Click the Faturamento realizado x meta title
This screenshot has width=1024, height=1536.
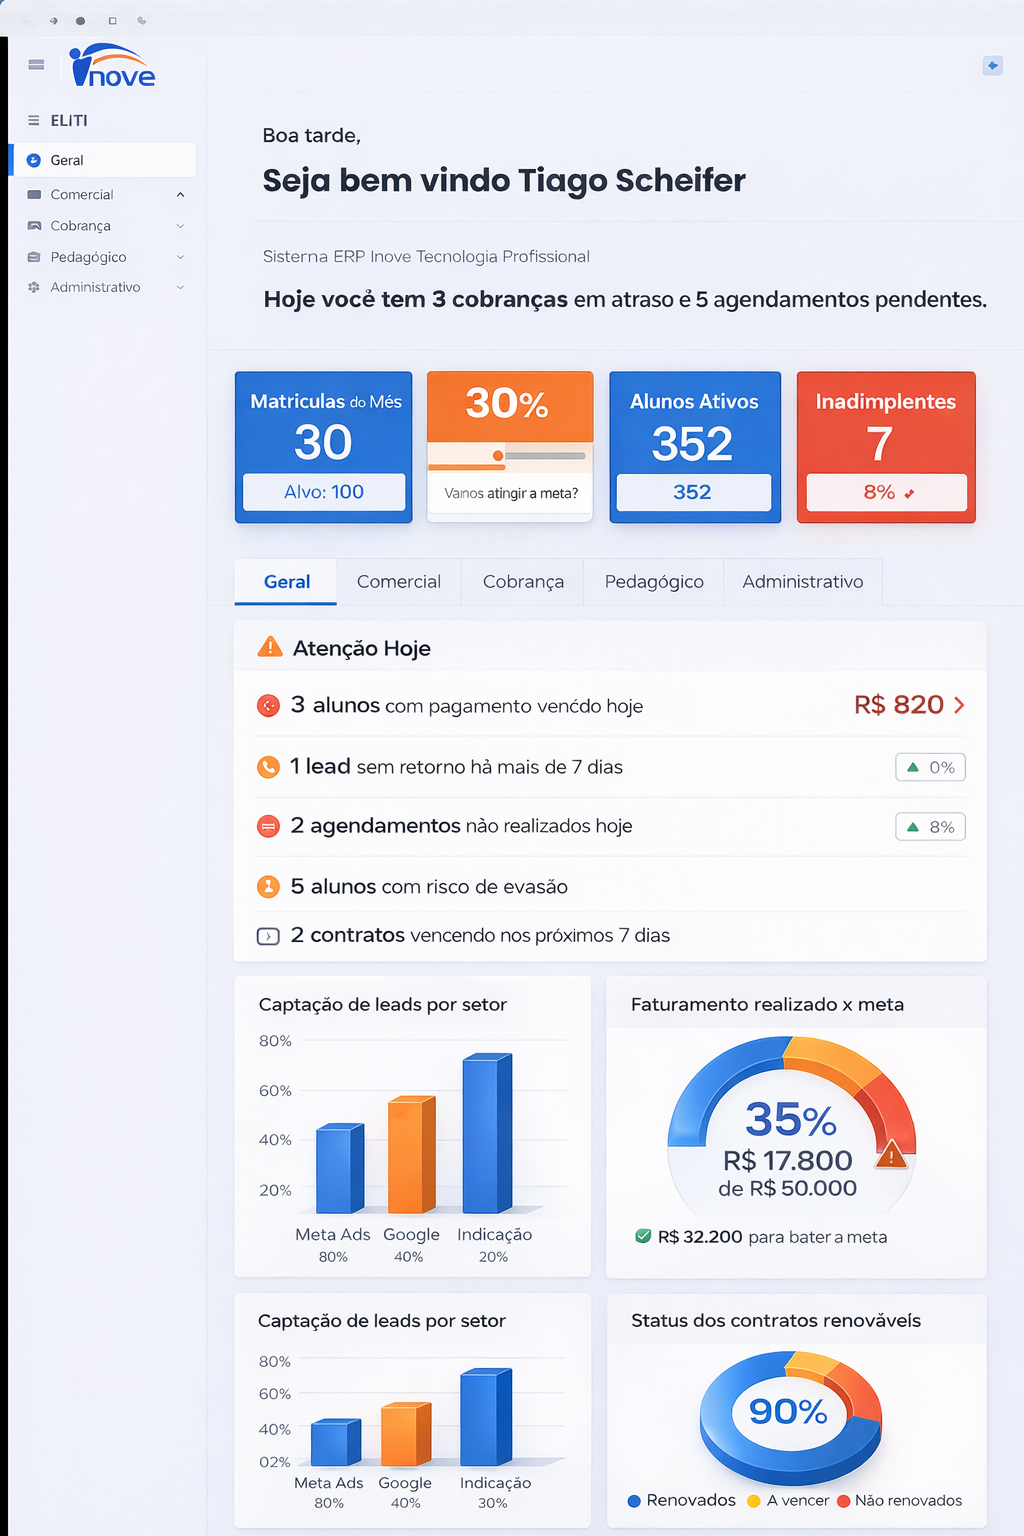[767, 1005]
